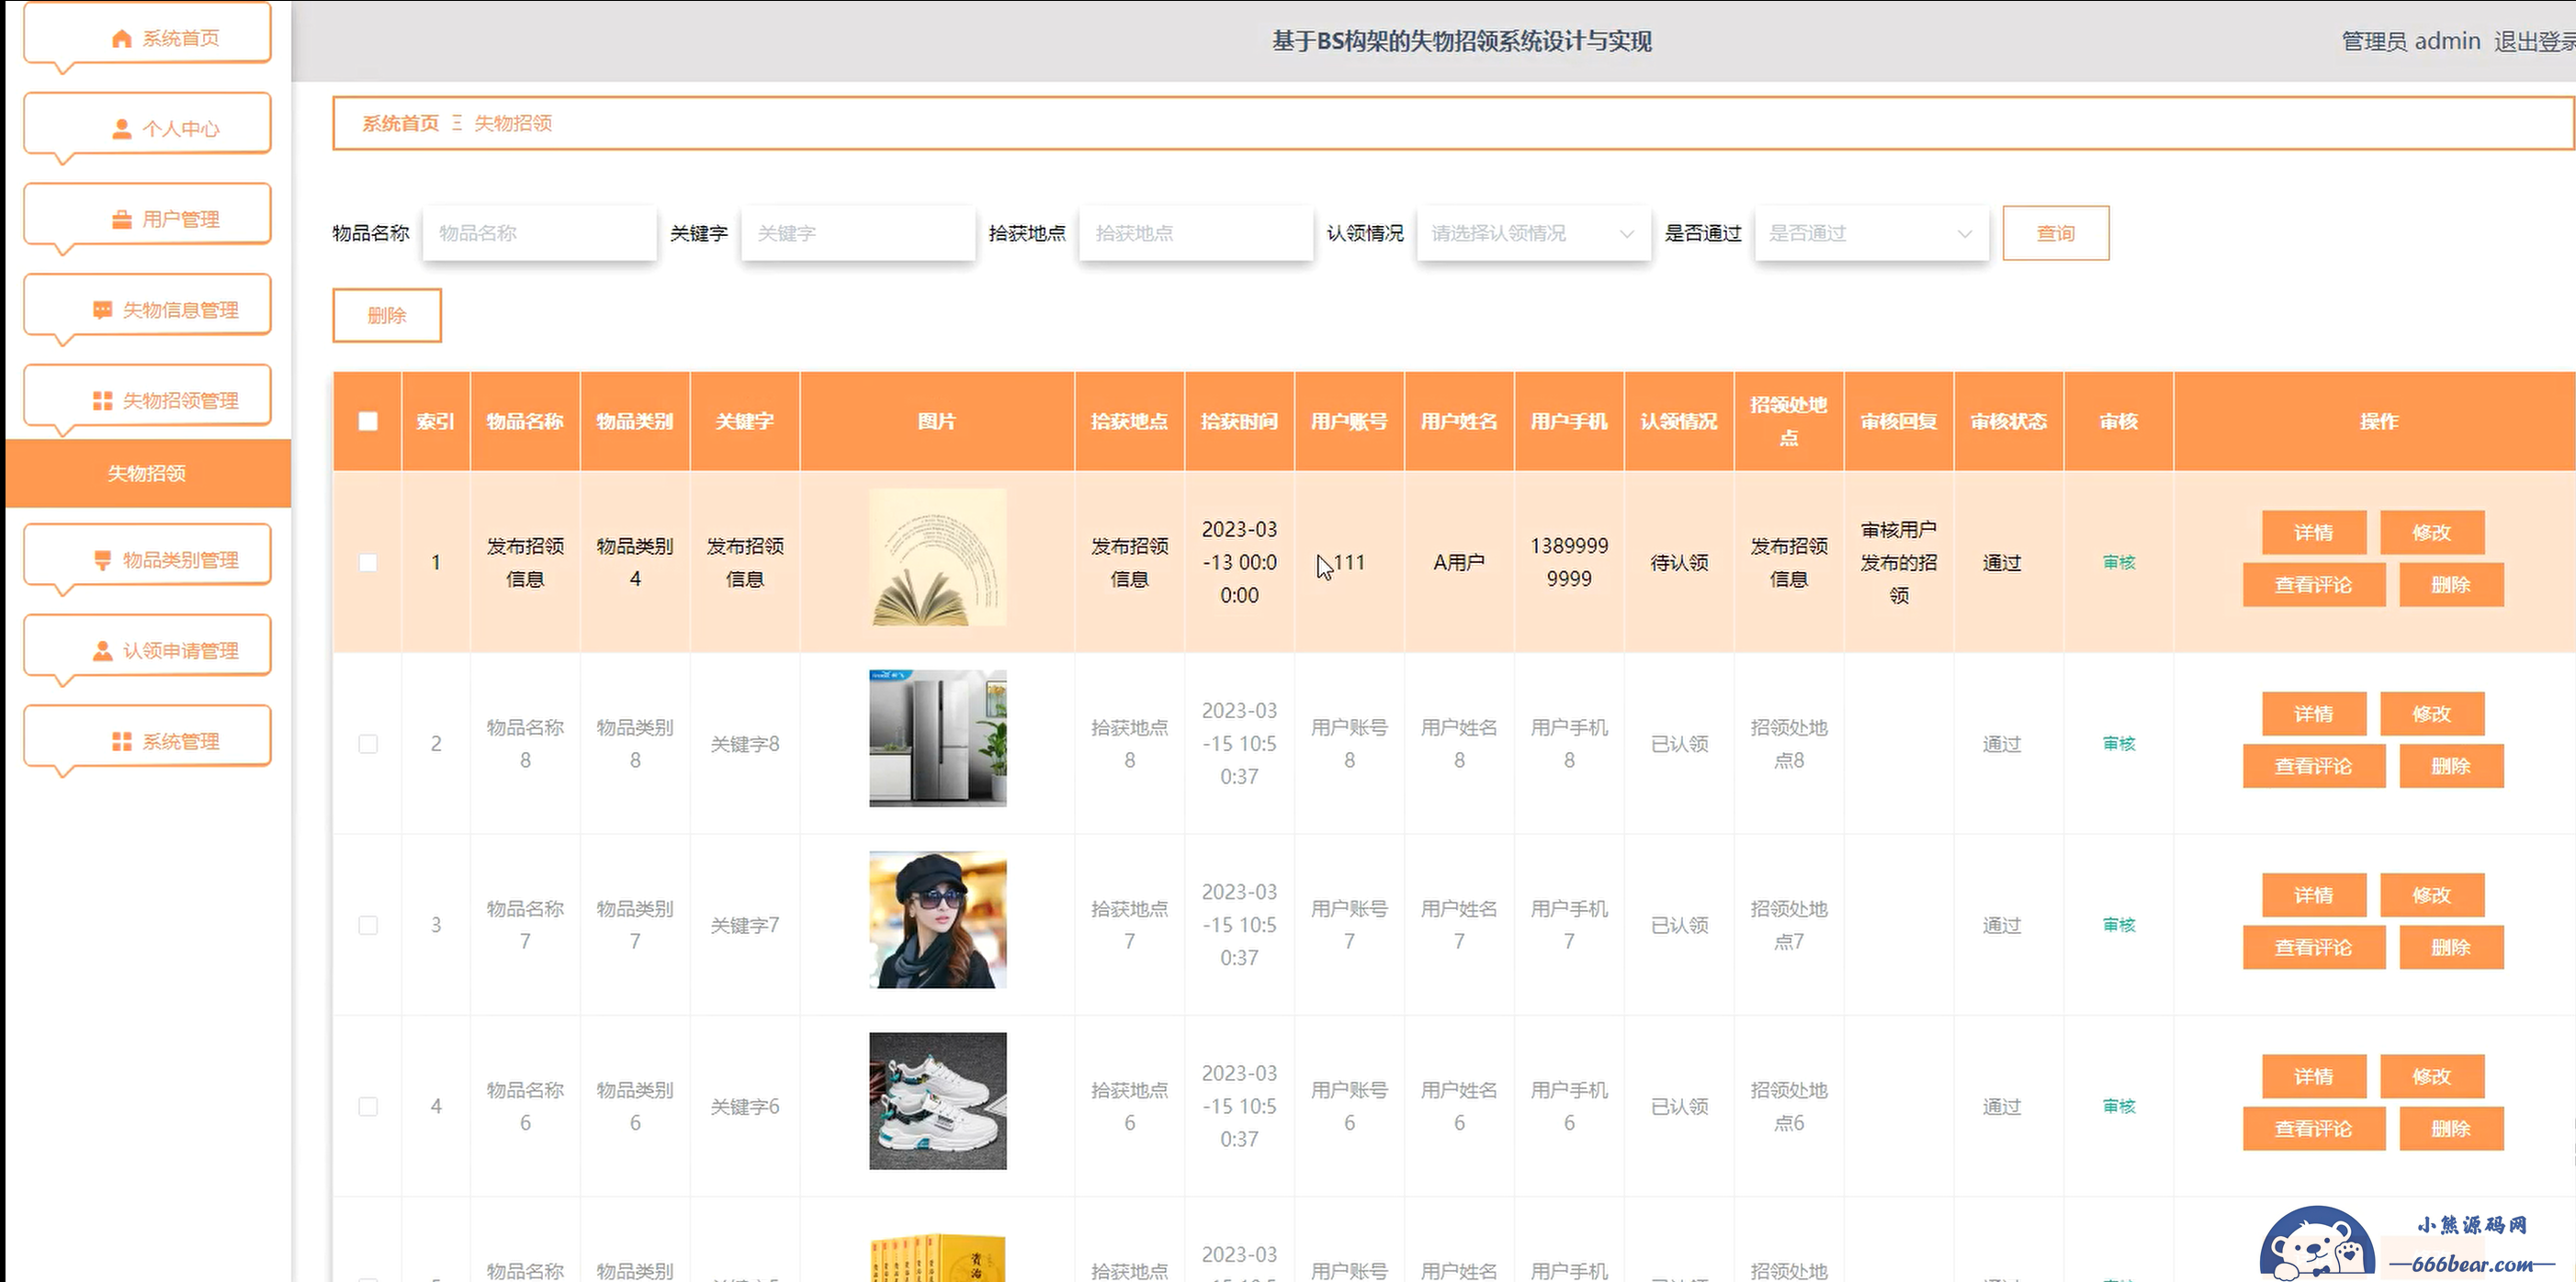
Task: Click 修改 for row 1
Action: pos(2432,532)
